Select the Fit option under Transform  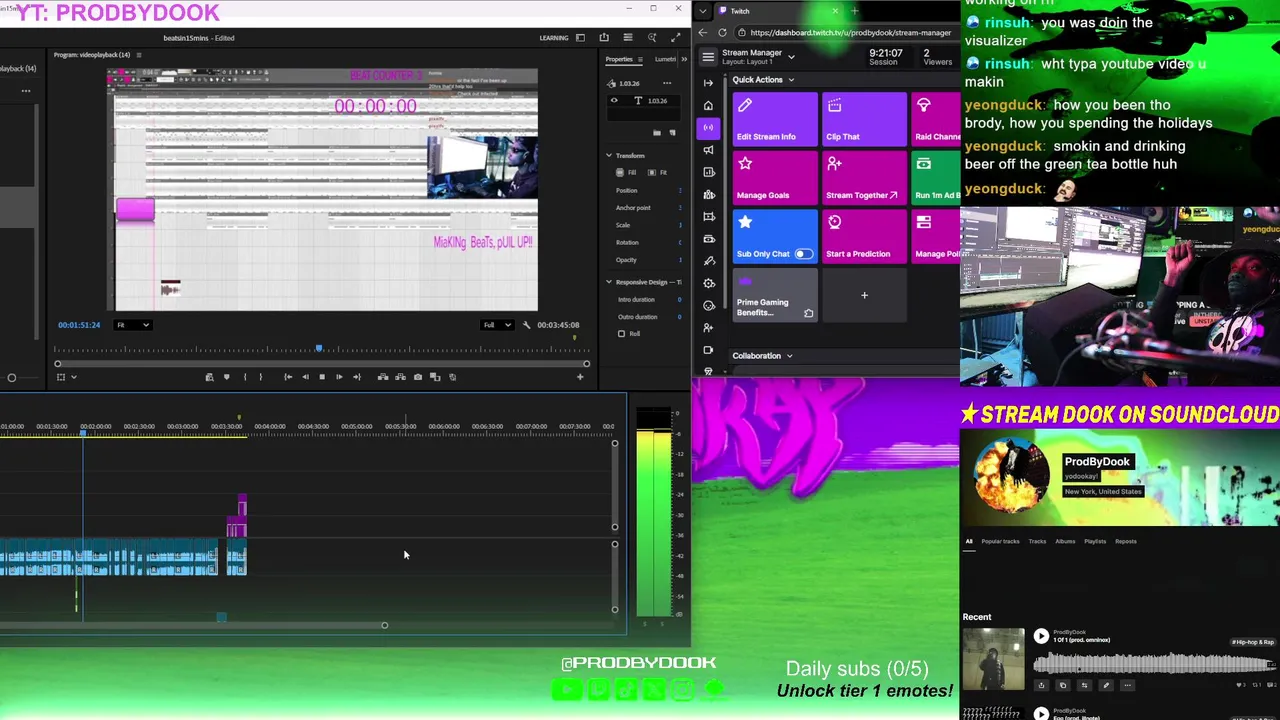(x=657, y=173)
